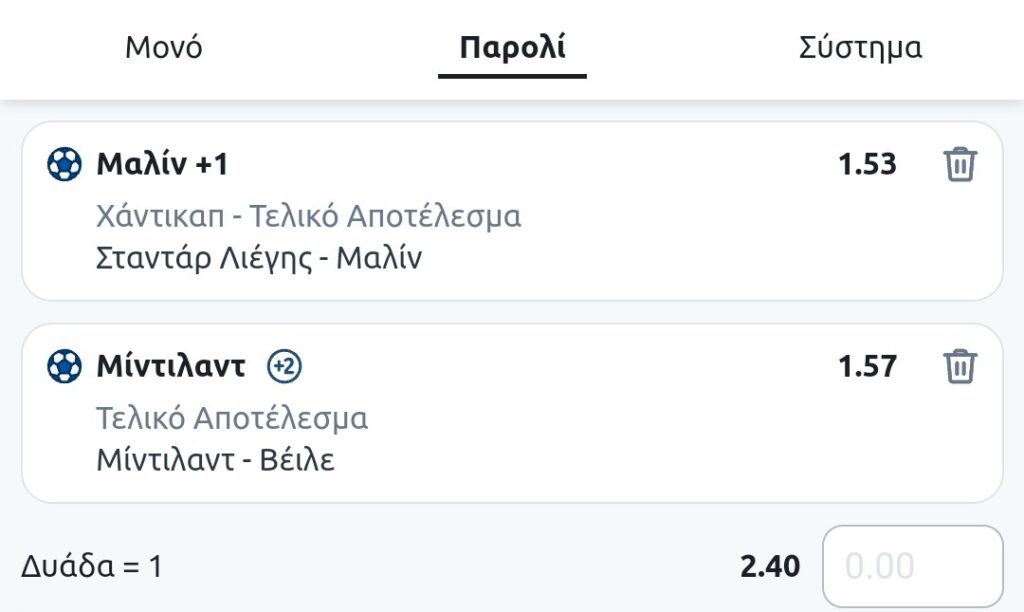Click the 1.57 odds value

(x=867, y=367)
